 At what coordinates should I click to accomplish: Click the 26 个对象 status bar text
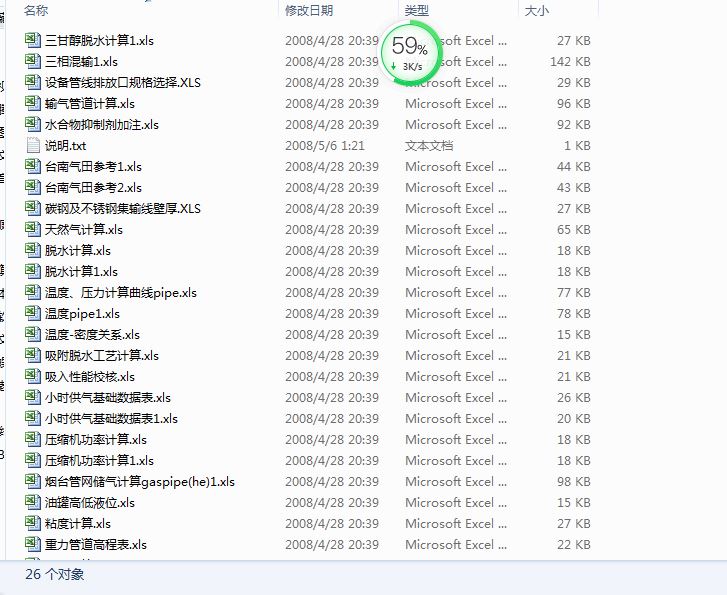pyautogui.click(x=55, y=574)
